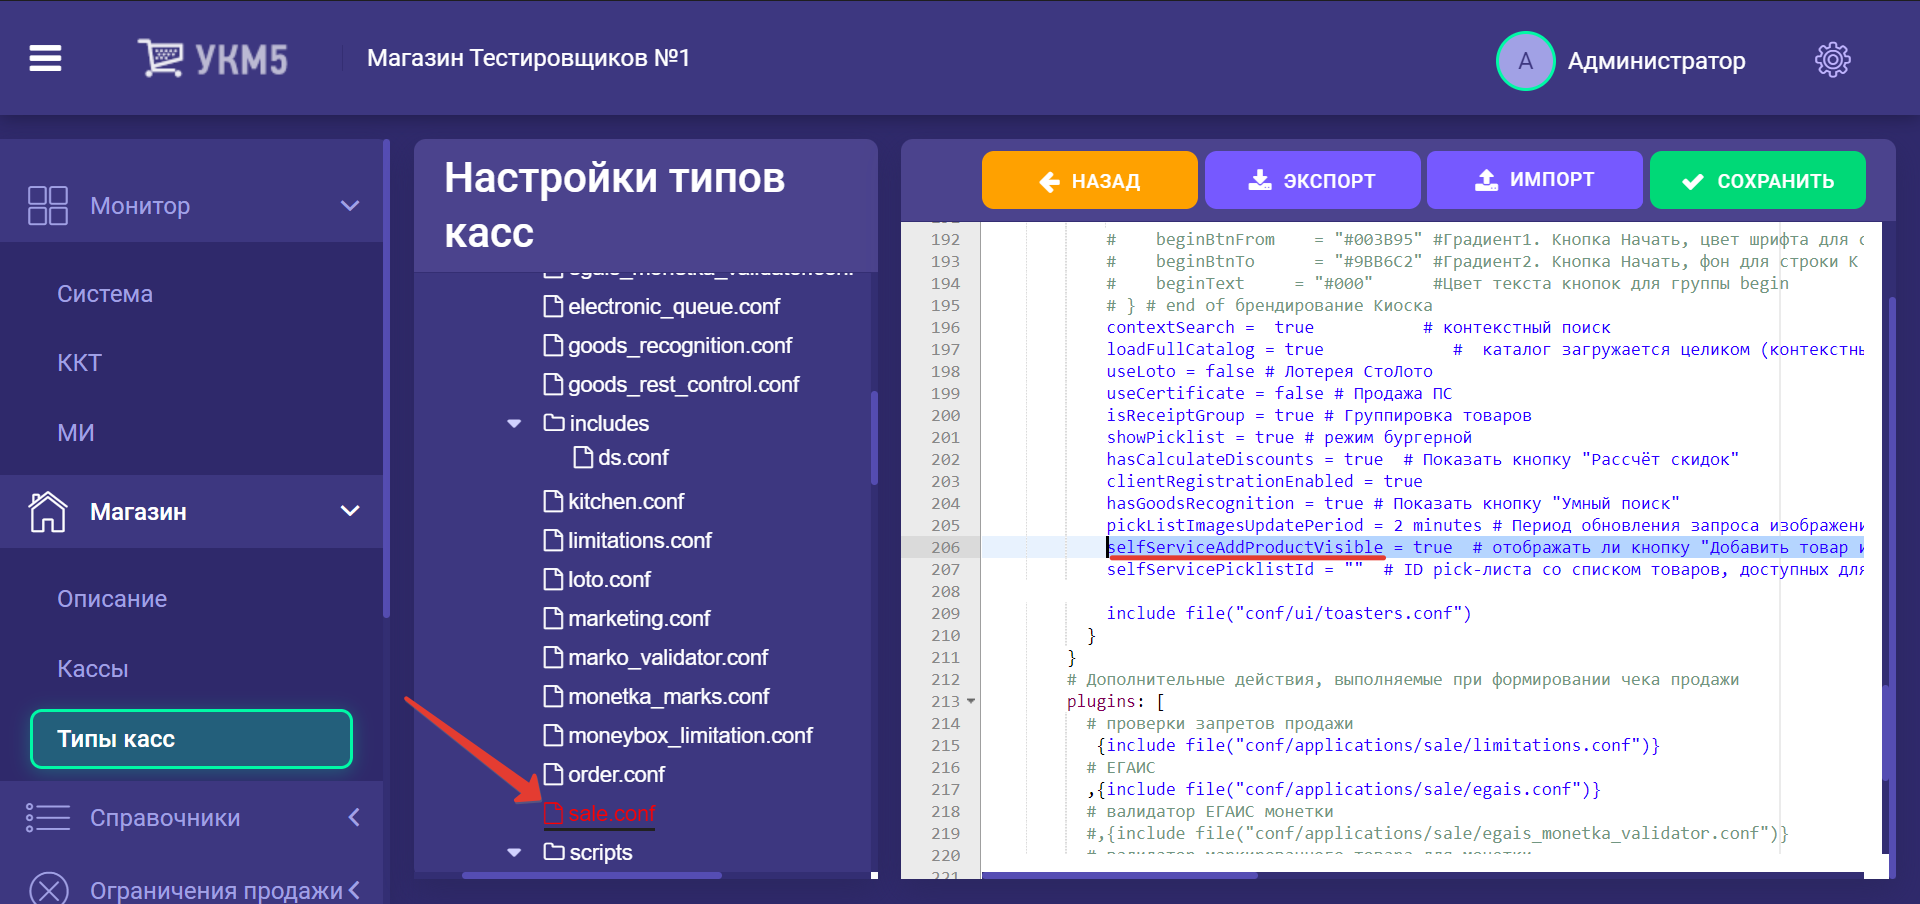1920x904 pixels.
Task: Click the СОХРАНИТЬ save button
Action: (1757, 180)
